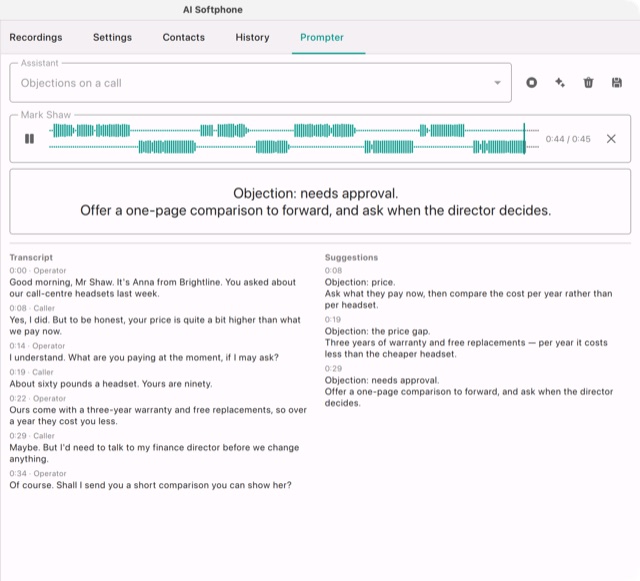640x581 pixels.
Task: Seek in the lower waveform track
Action: click(x=294, y=147)
